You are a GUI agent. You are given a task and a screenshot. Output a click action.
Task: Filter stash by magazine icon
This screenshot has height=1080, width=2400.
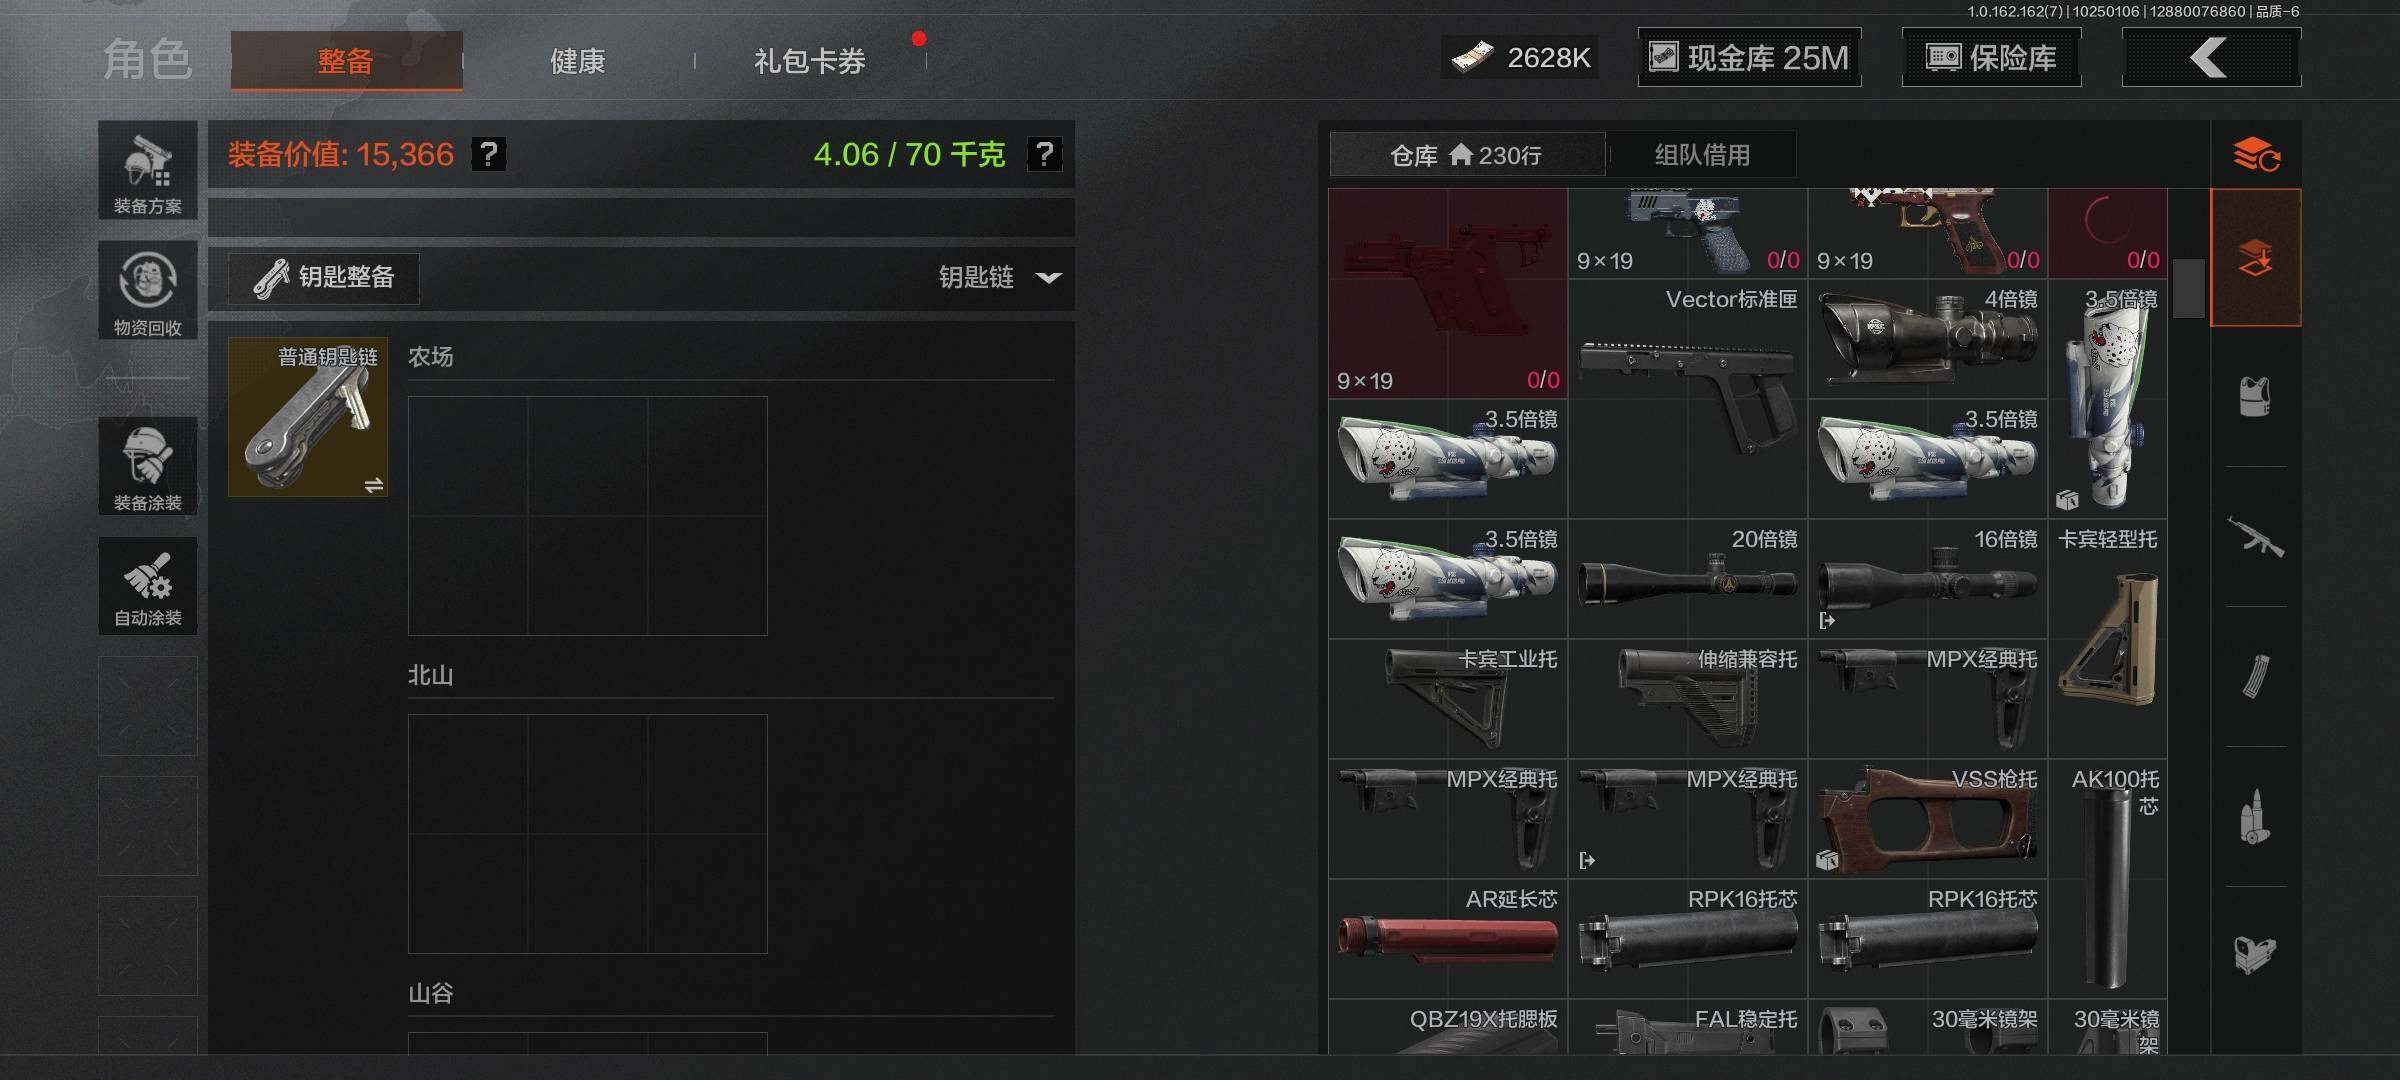(x=2255, y=677)
